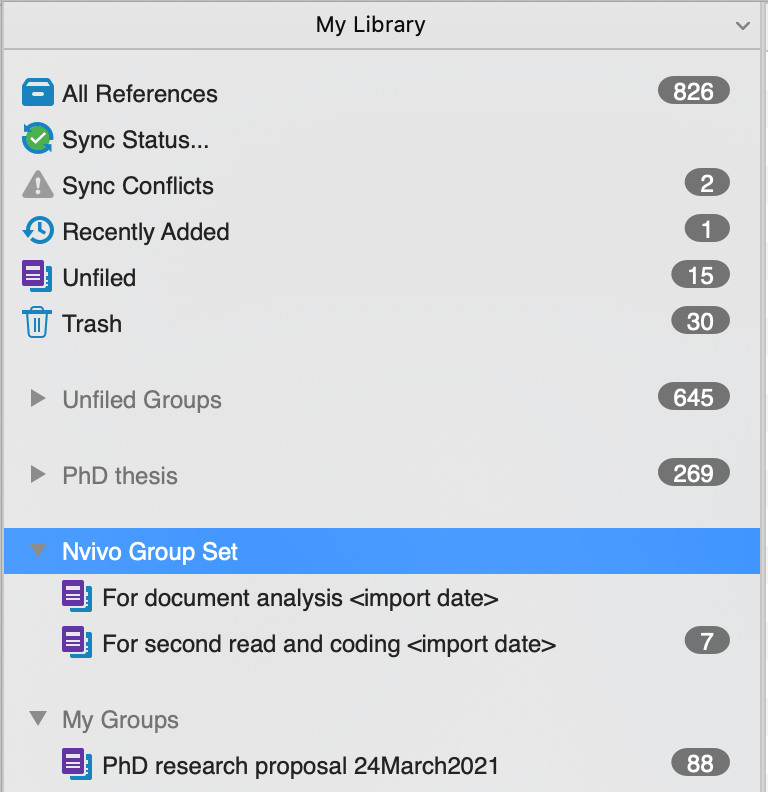
Task: Click the Sync Status green checkmark icon
Action: [x=37, y=139]
